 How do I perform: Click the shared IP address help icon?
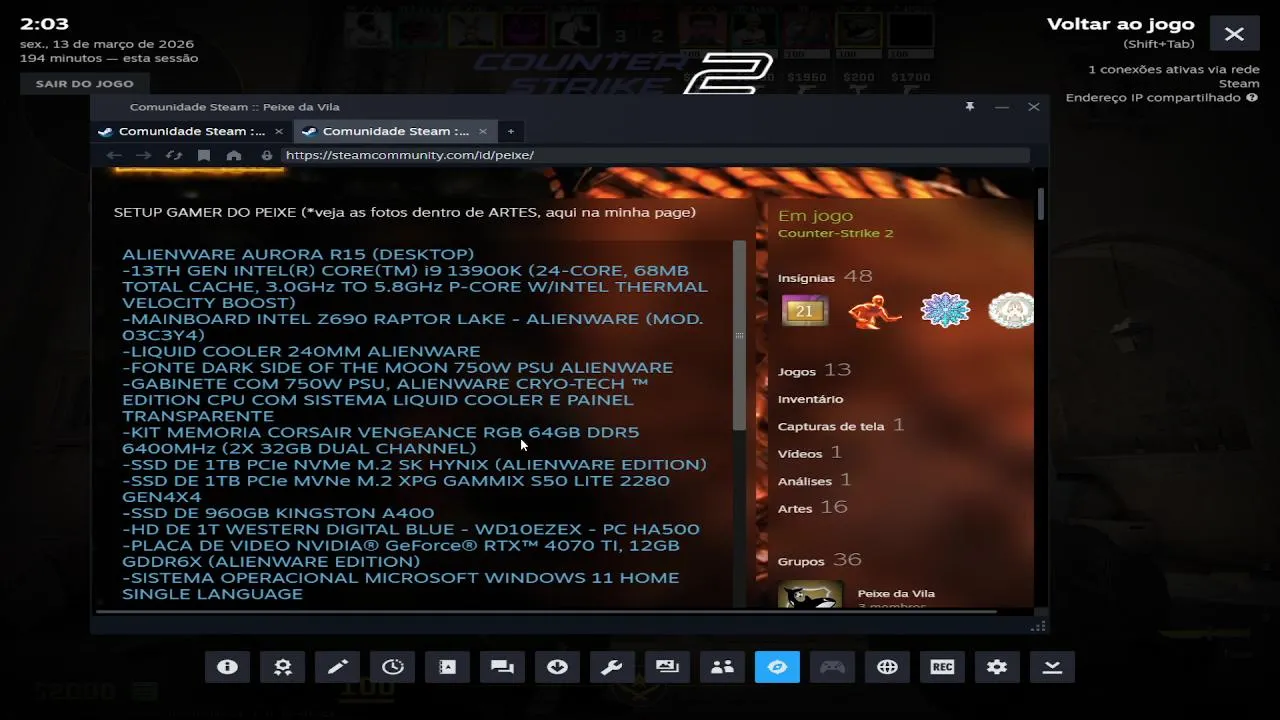1252,98
